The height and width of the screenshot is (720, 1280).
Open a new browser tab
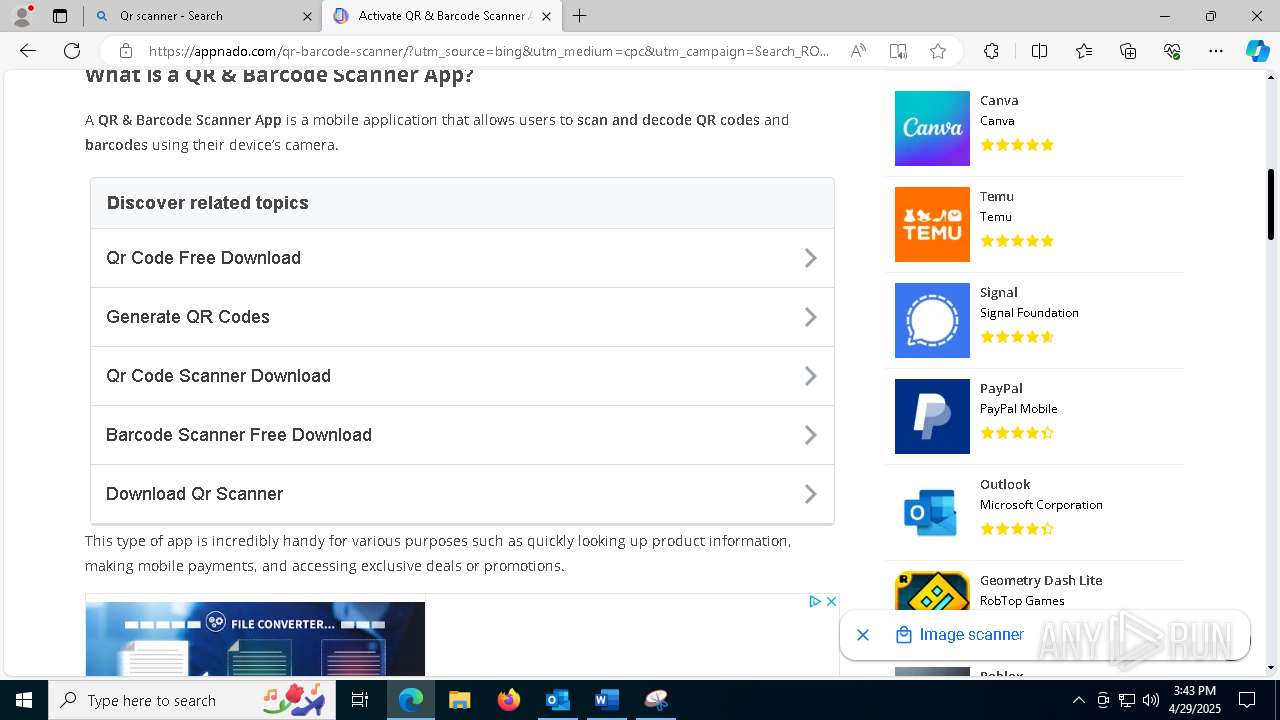(580, 16)
